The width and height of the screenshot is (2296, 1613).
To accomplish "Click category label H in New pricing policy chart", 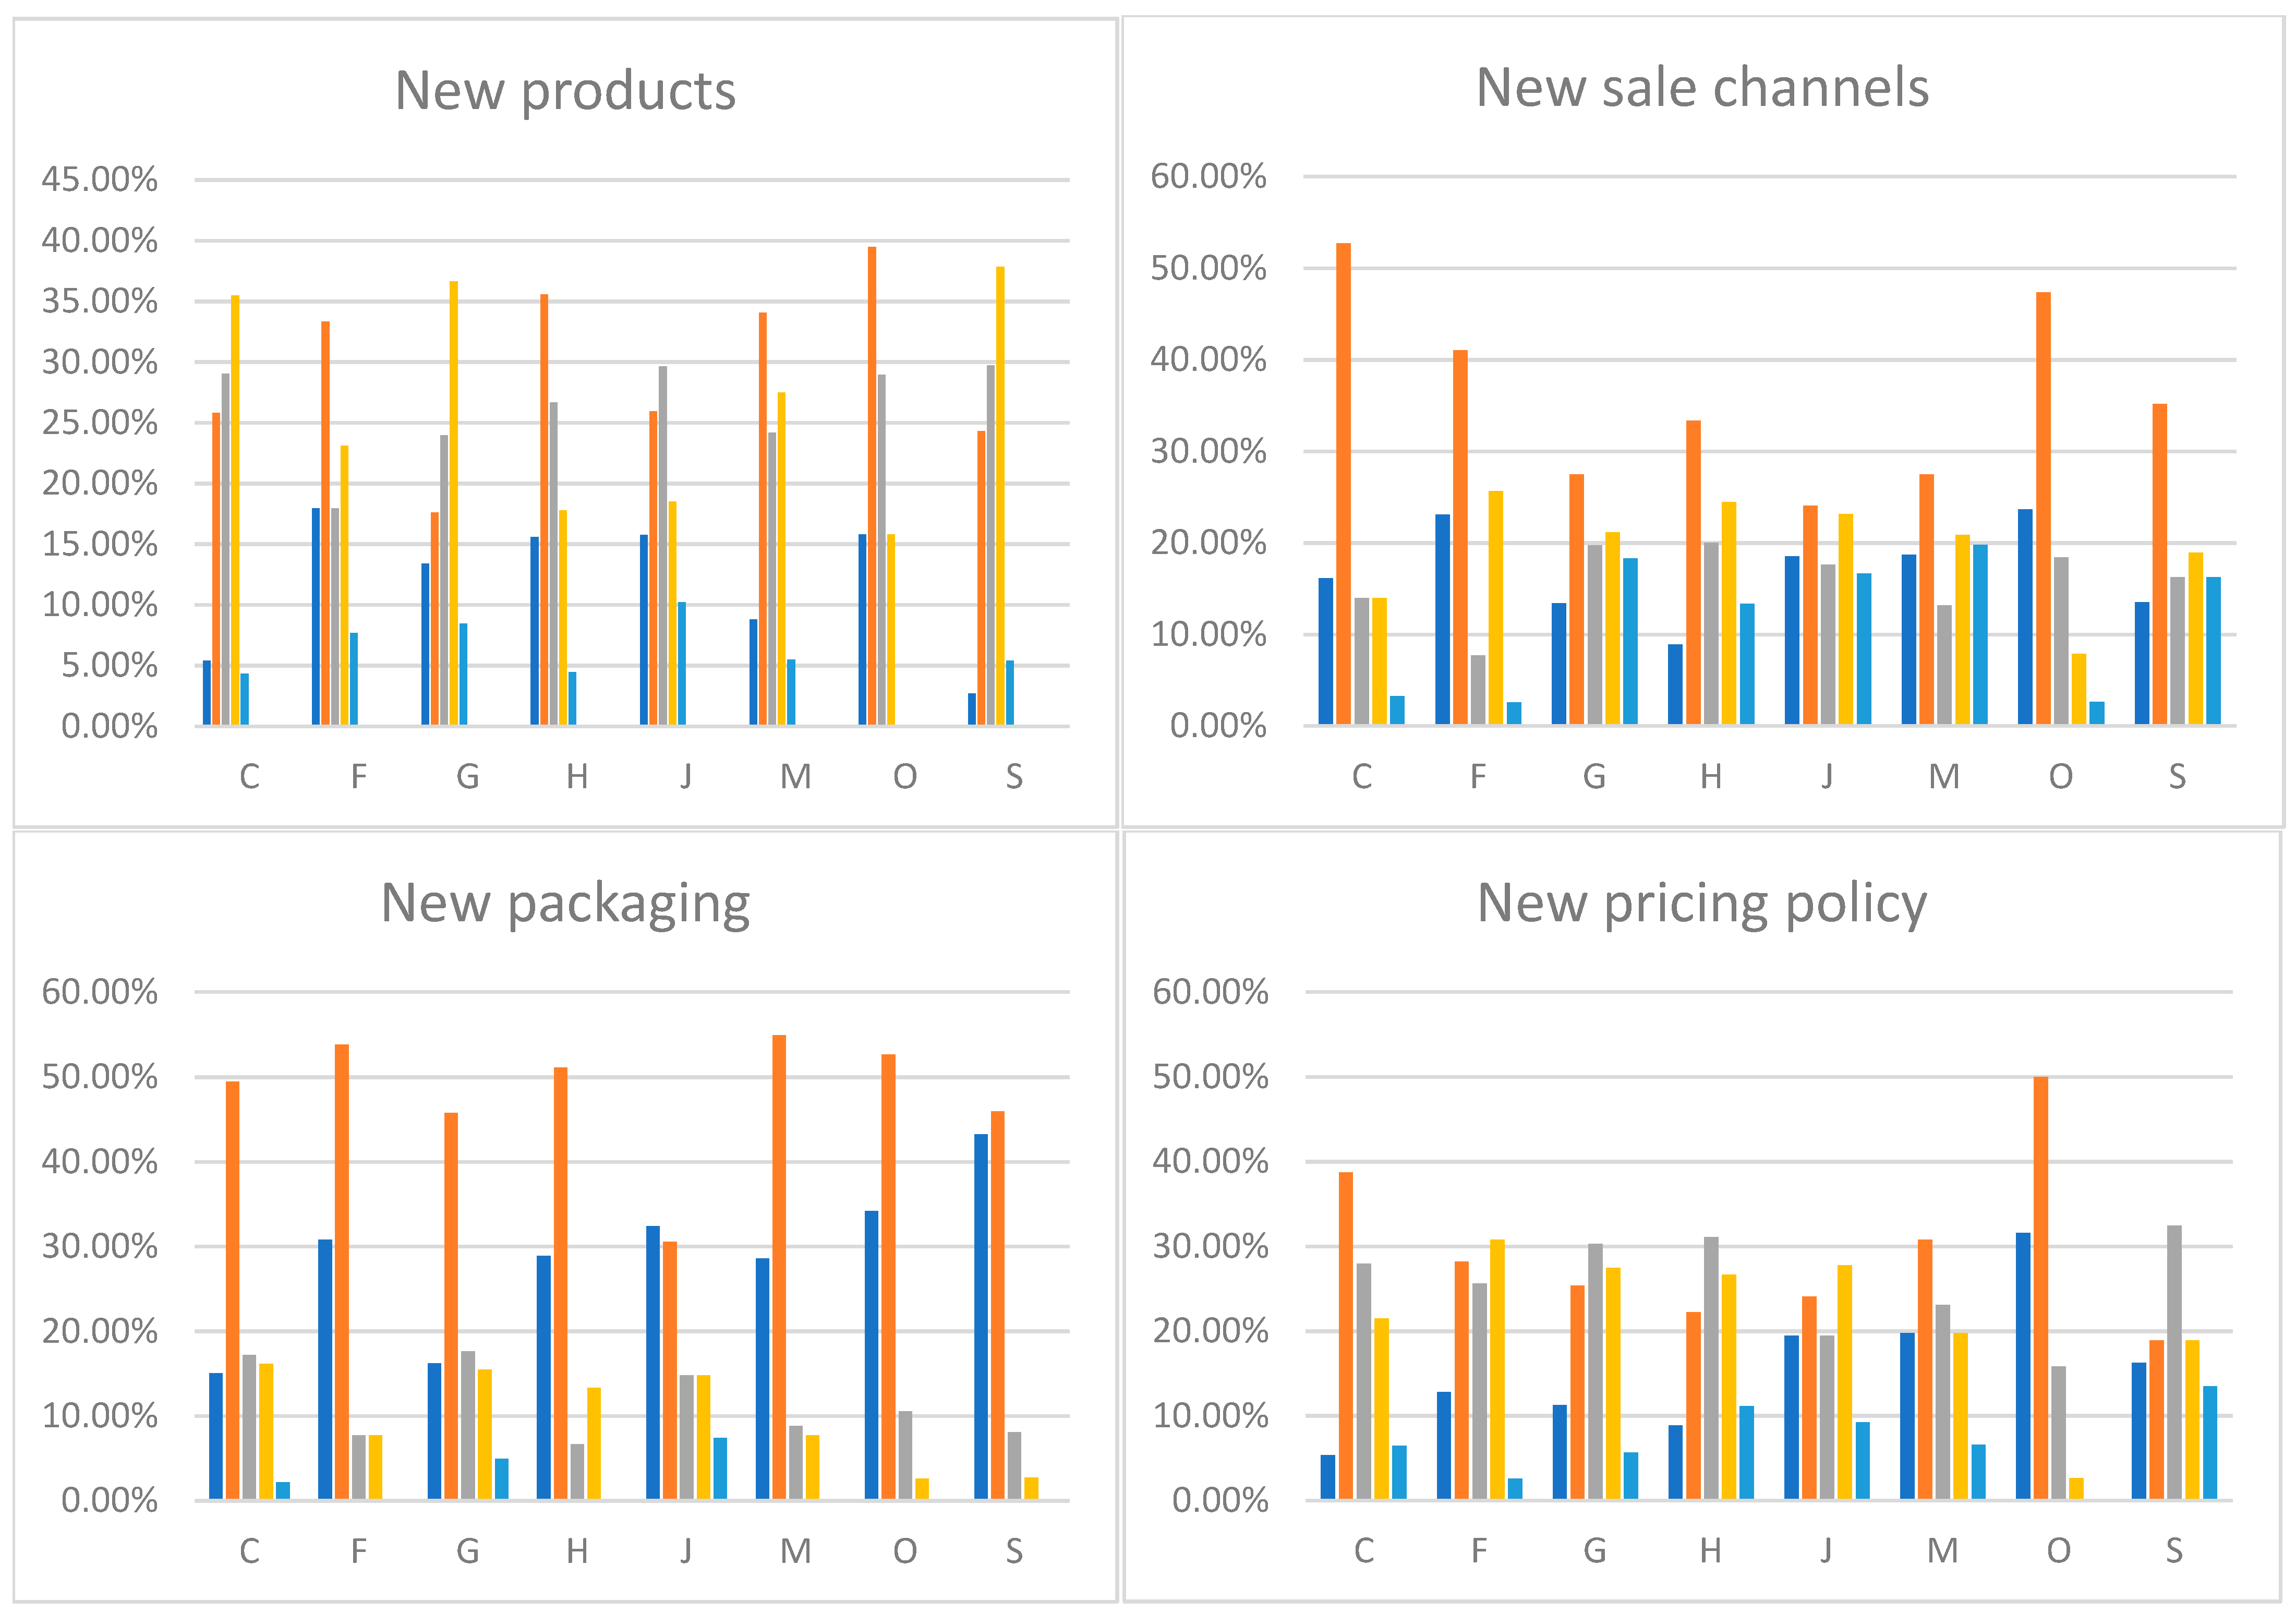I will (1710, 1551).
